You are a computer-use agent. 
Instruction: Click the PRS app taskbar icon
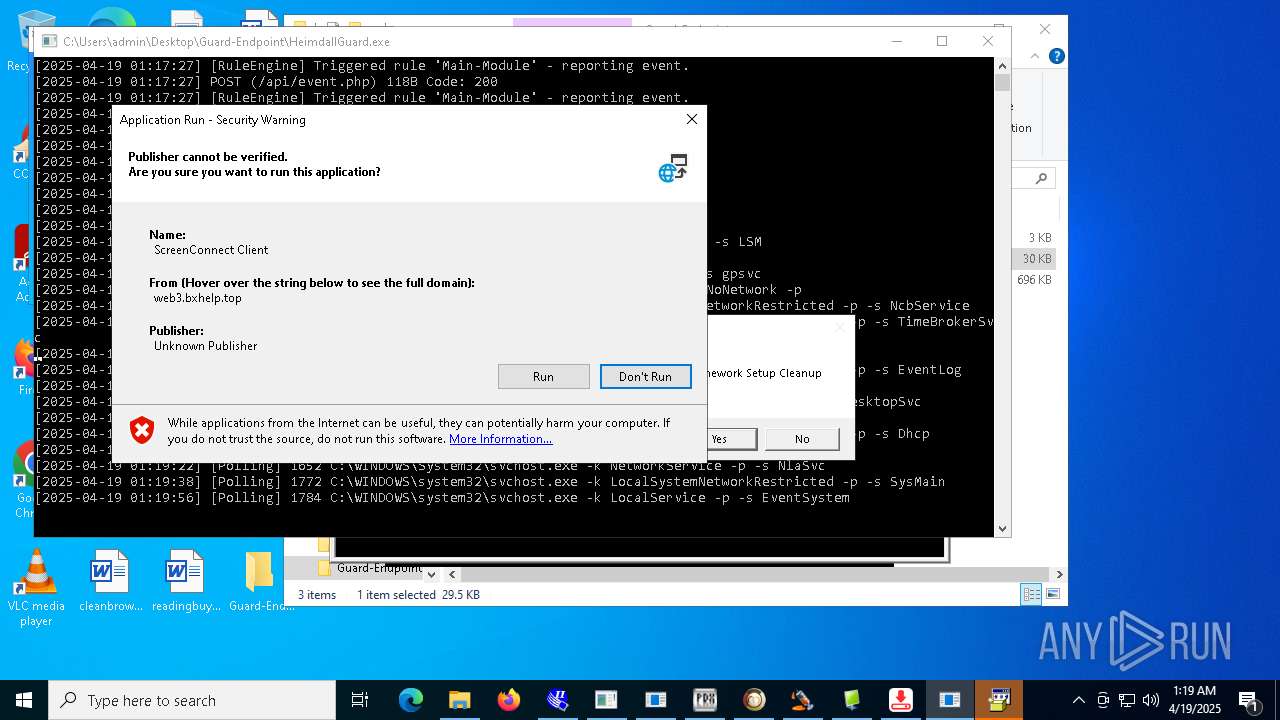pos(705,700)
